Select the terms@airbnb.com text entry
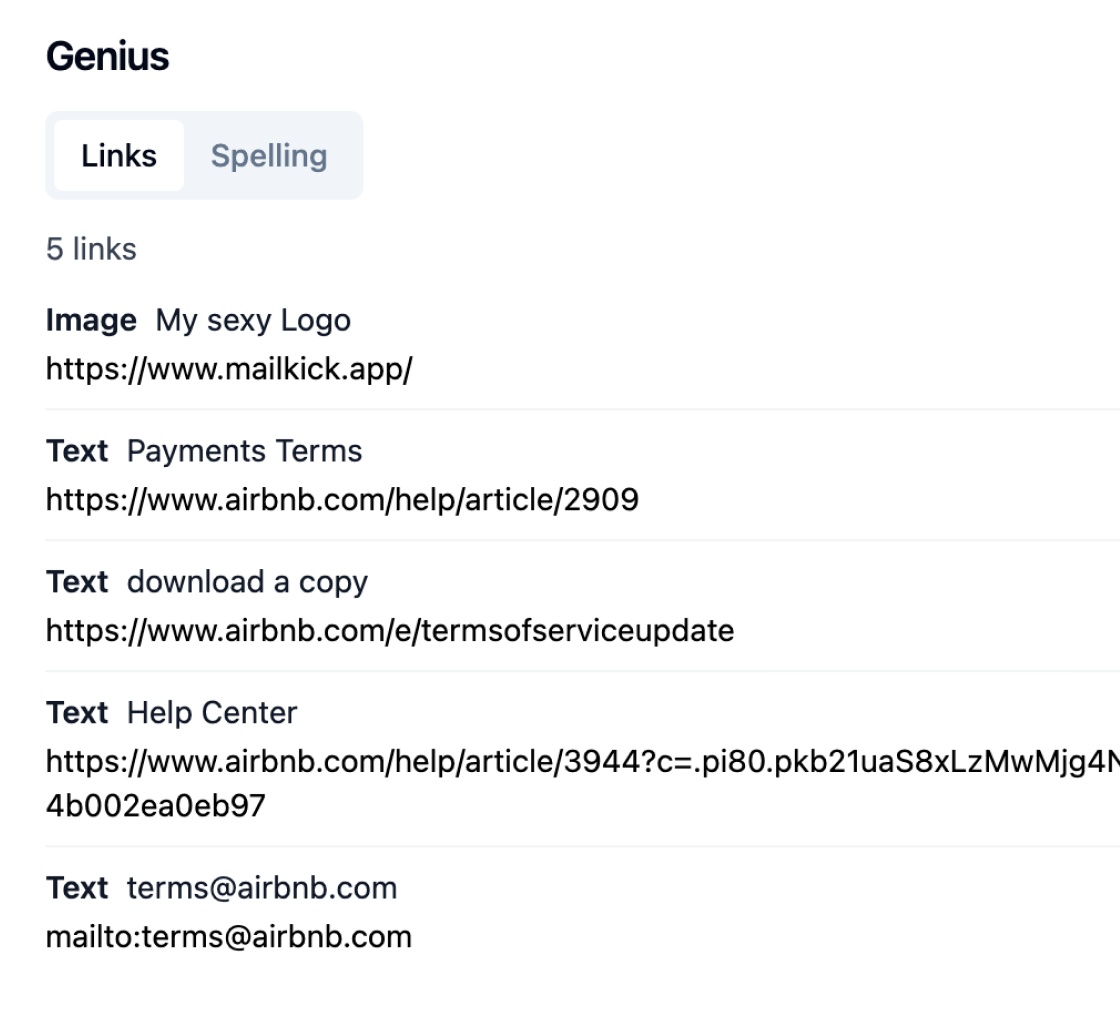The image size is (1120, 1024). [x=261, y=887]
